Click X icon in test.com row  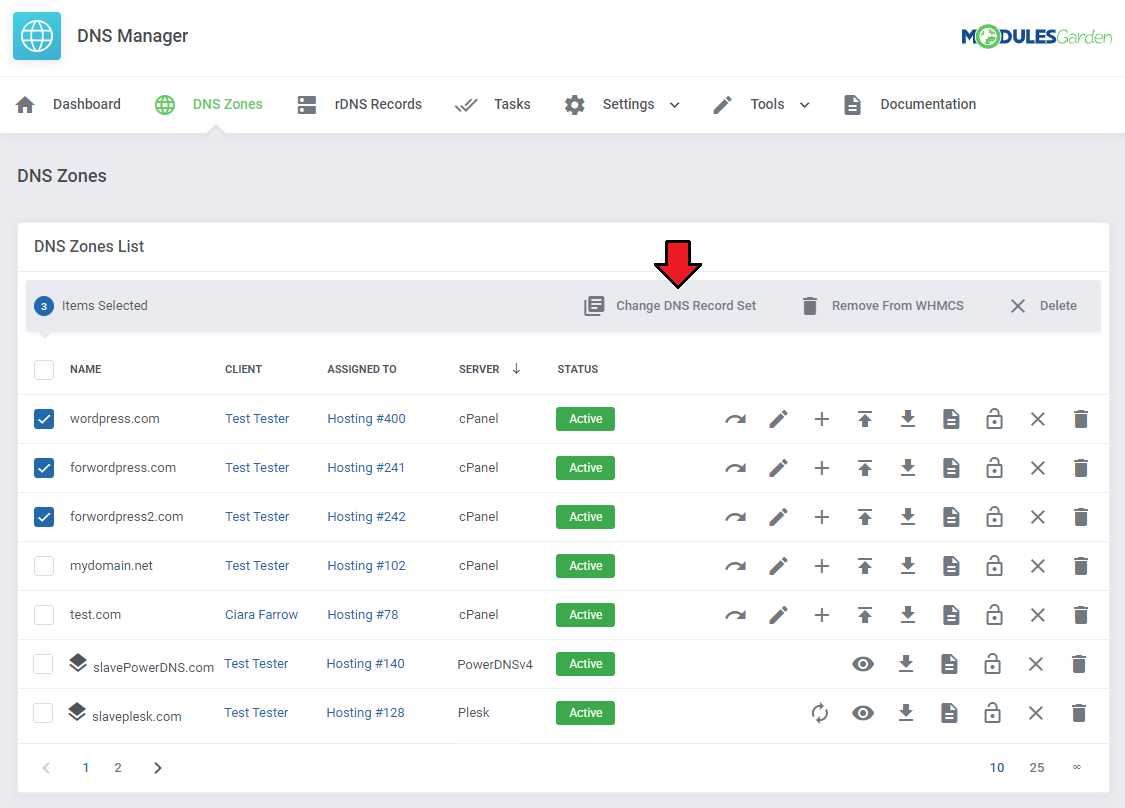click(x=1037, y=615)
